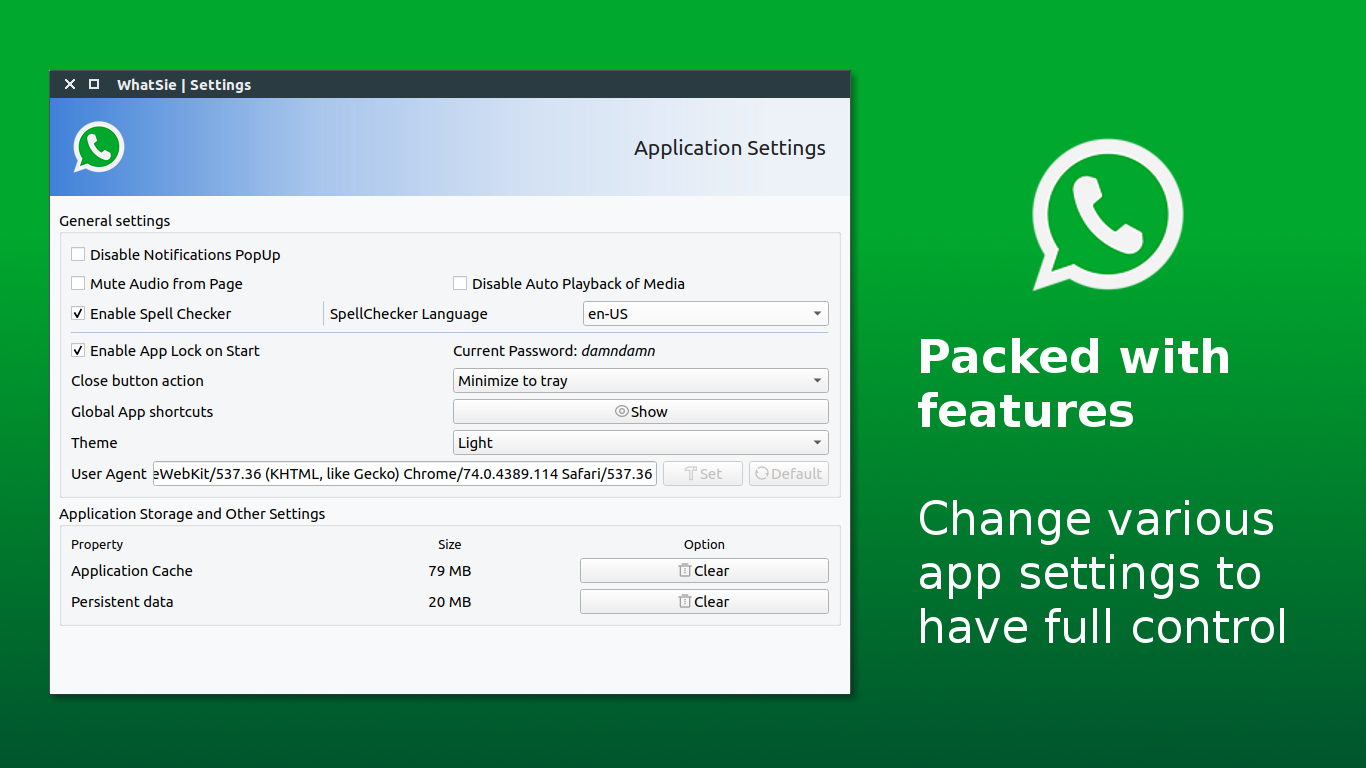Screen dimensions: 1366x768
Task: Expand the Close button action dropdown
Action: tap(640, 381)
